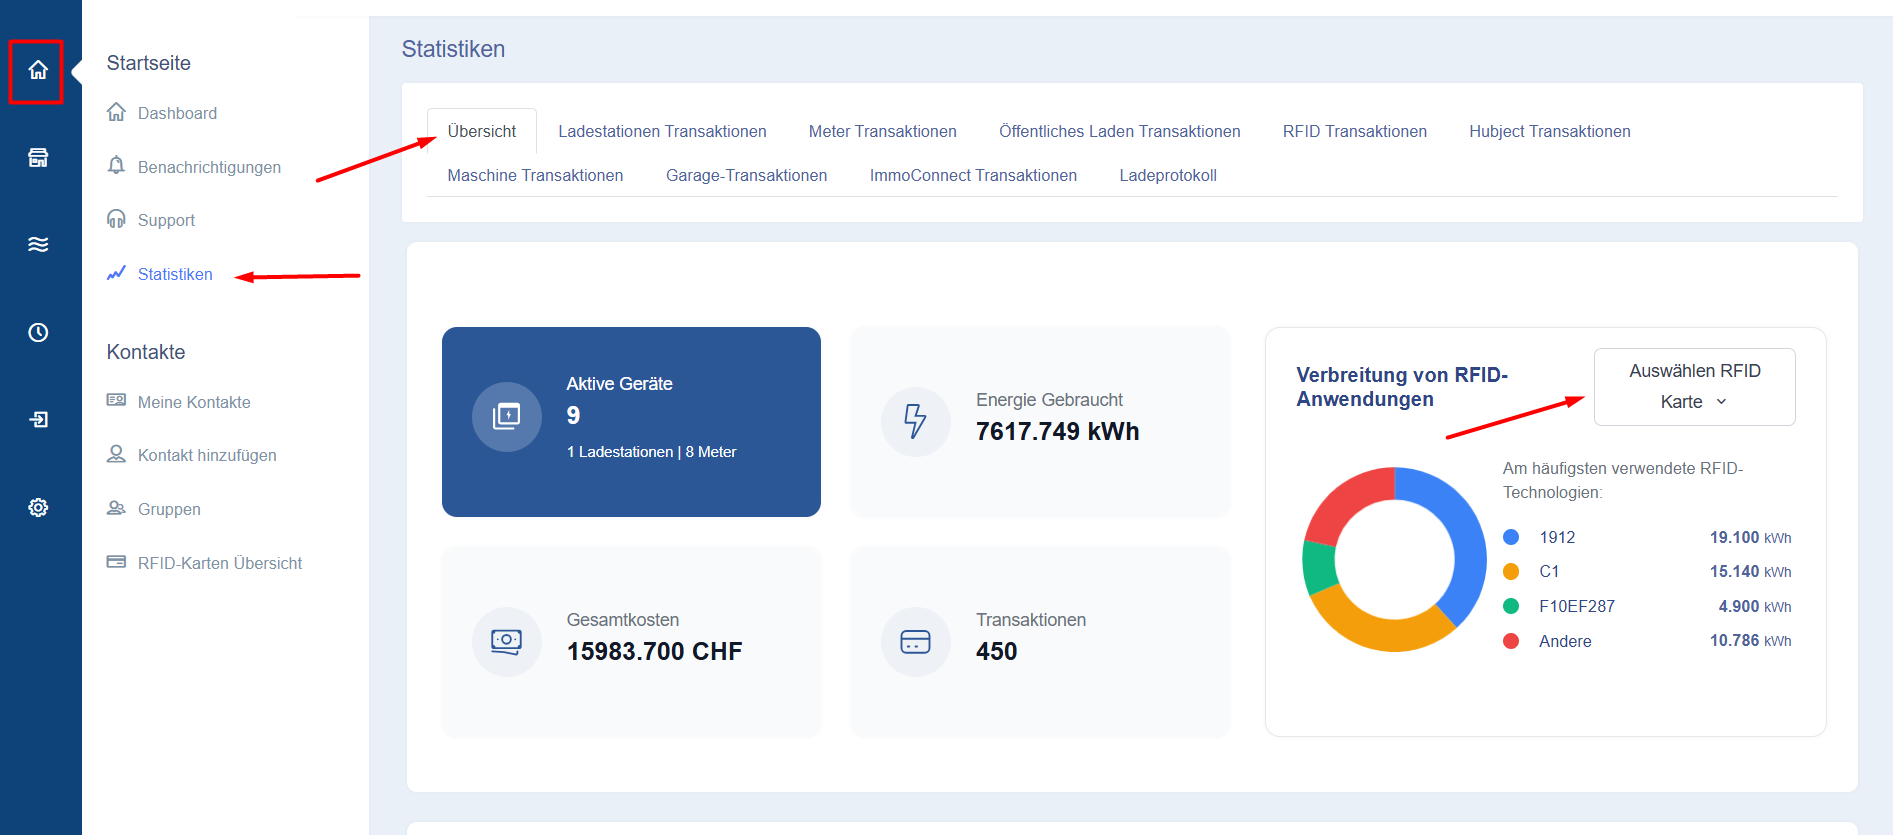The height and width of the screenshot is (835, 1893).
Task: Click the Startseite heading
Action: (x=149, y=63)
